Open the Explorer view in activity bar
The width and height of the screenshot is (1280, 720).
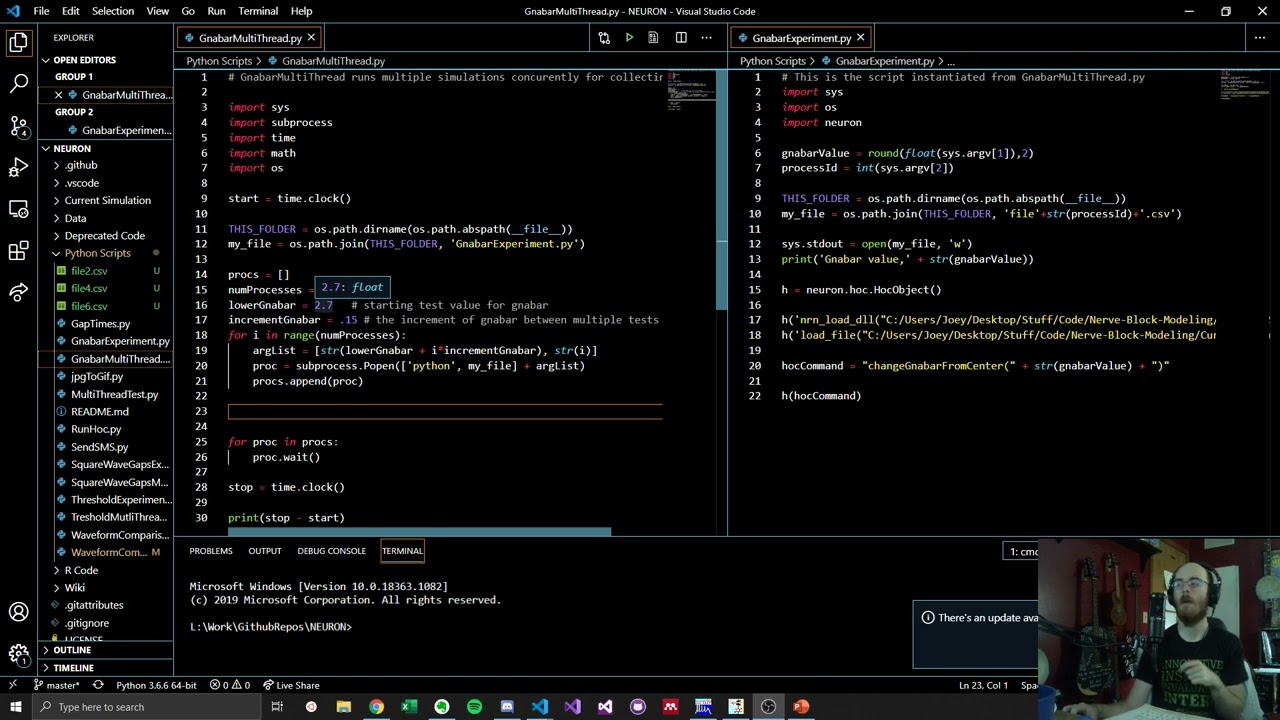pyautogui.click(x=18, y=42)
